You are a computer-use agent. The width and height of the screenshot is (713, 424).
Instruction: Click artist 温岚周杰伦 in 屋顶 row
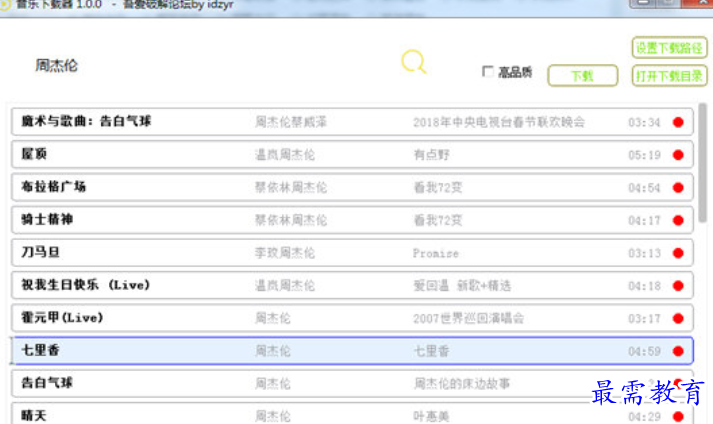click(285, 155)
